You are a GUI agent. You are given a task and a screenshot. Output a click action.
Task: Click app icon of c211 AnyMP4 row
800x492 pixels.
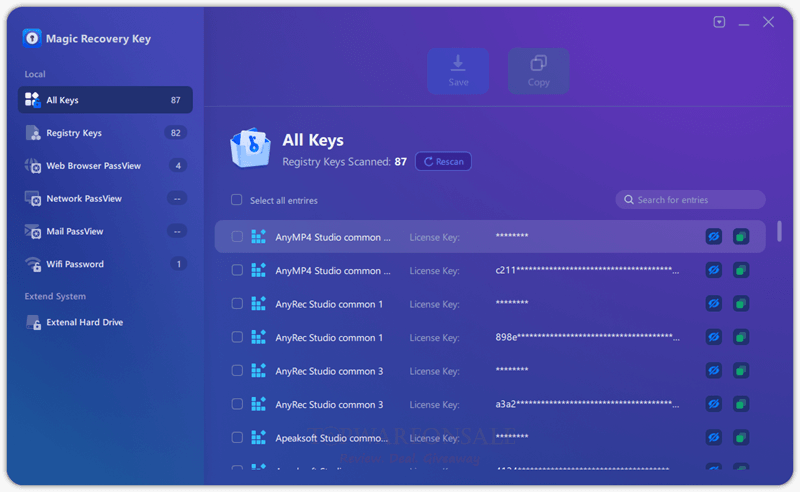tap(258, 270)
